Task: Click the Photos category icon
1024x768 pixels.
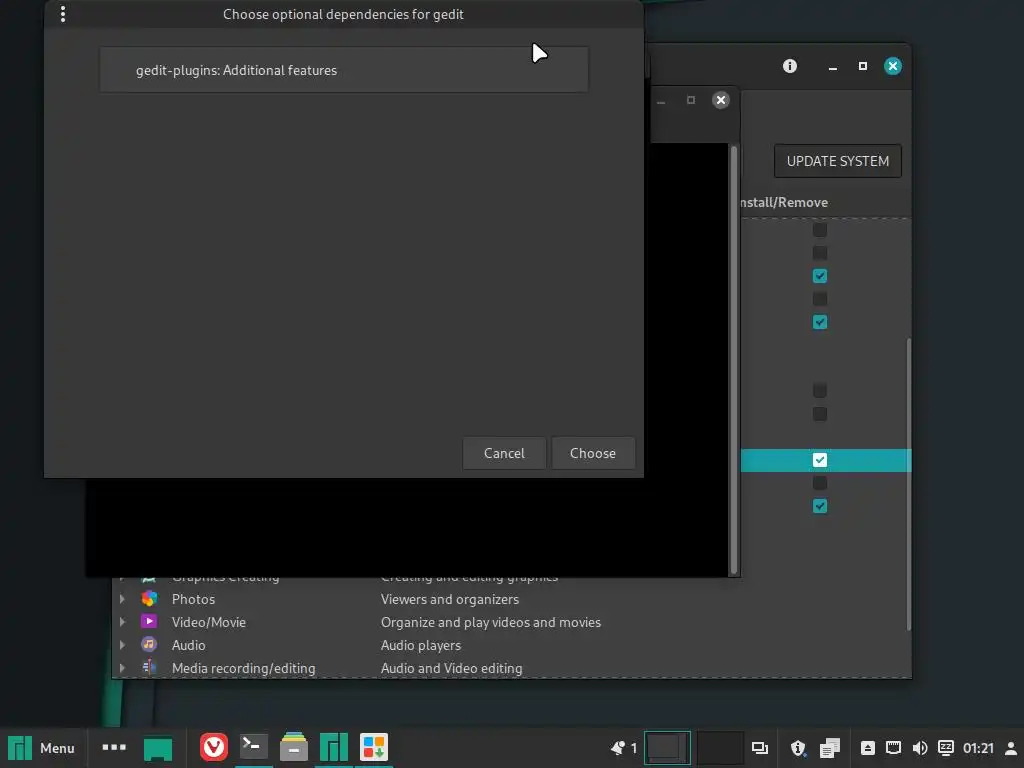Action: click(149, 598)
